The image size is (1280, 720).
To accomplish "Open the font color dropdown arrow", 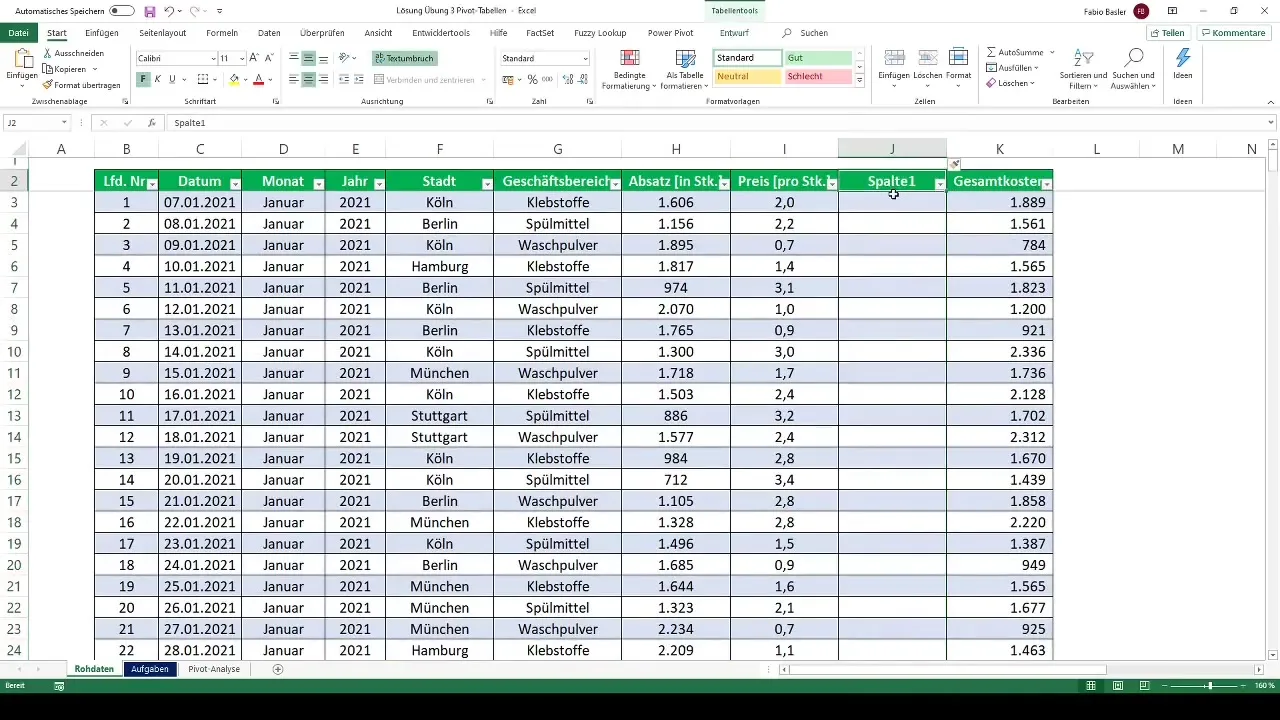I will (x=270, y=79).
